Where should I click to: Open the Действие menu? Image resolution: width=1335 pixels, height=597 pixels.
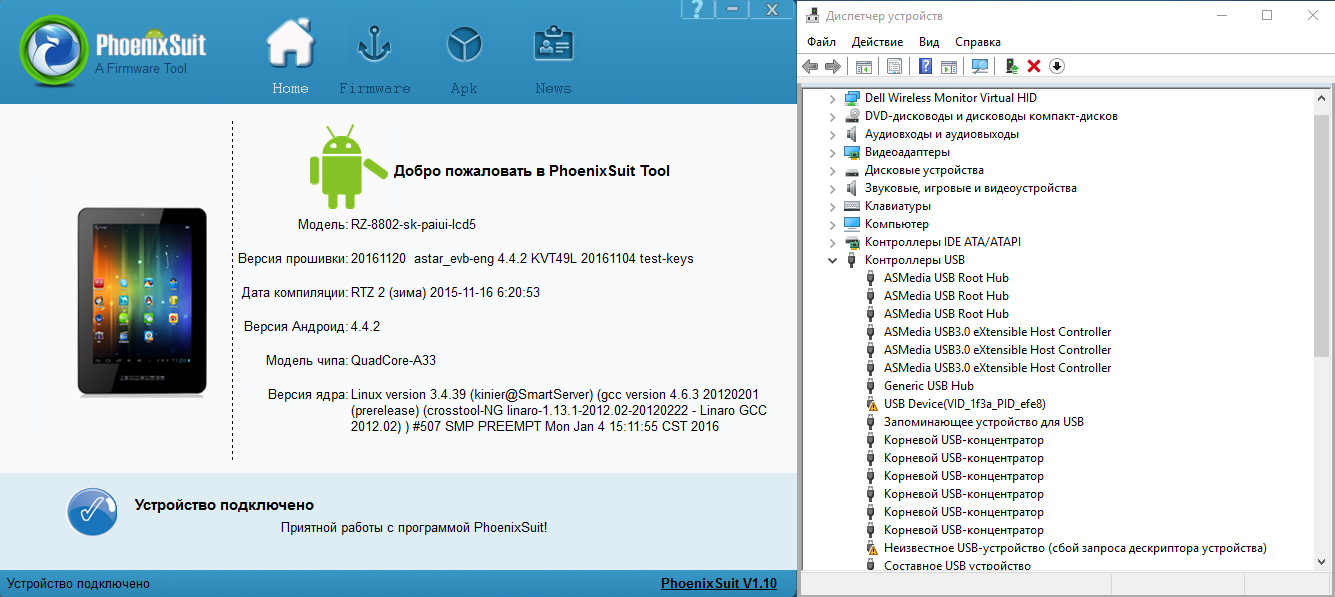[877, 42]
